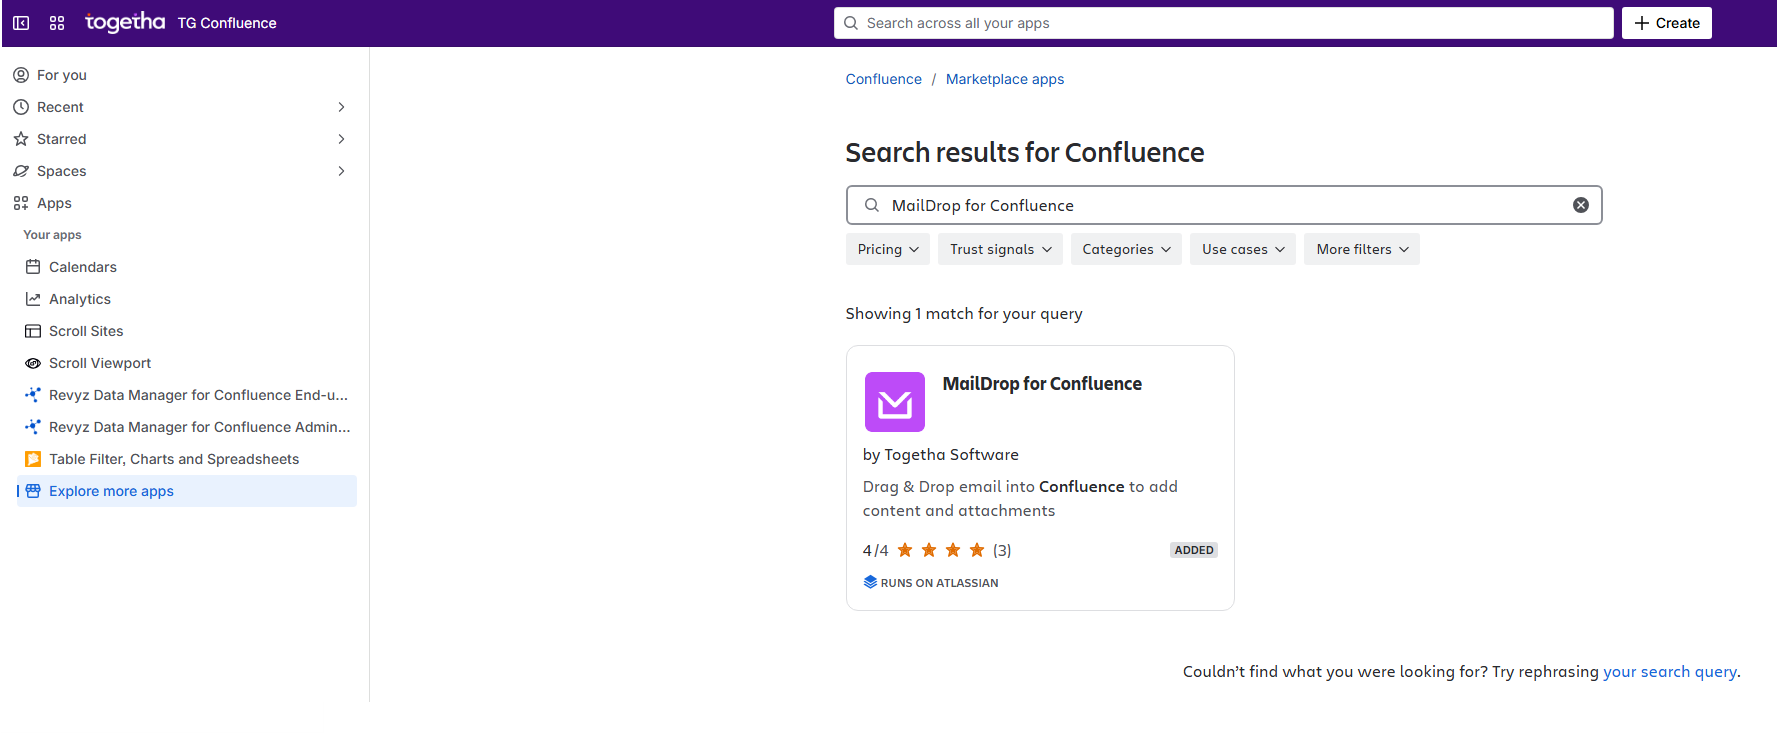The height and width of the screenshot is (733, 1777).
Task: Open the Categories filter dropdown
Action: coord(1125,249)
